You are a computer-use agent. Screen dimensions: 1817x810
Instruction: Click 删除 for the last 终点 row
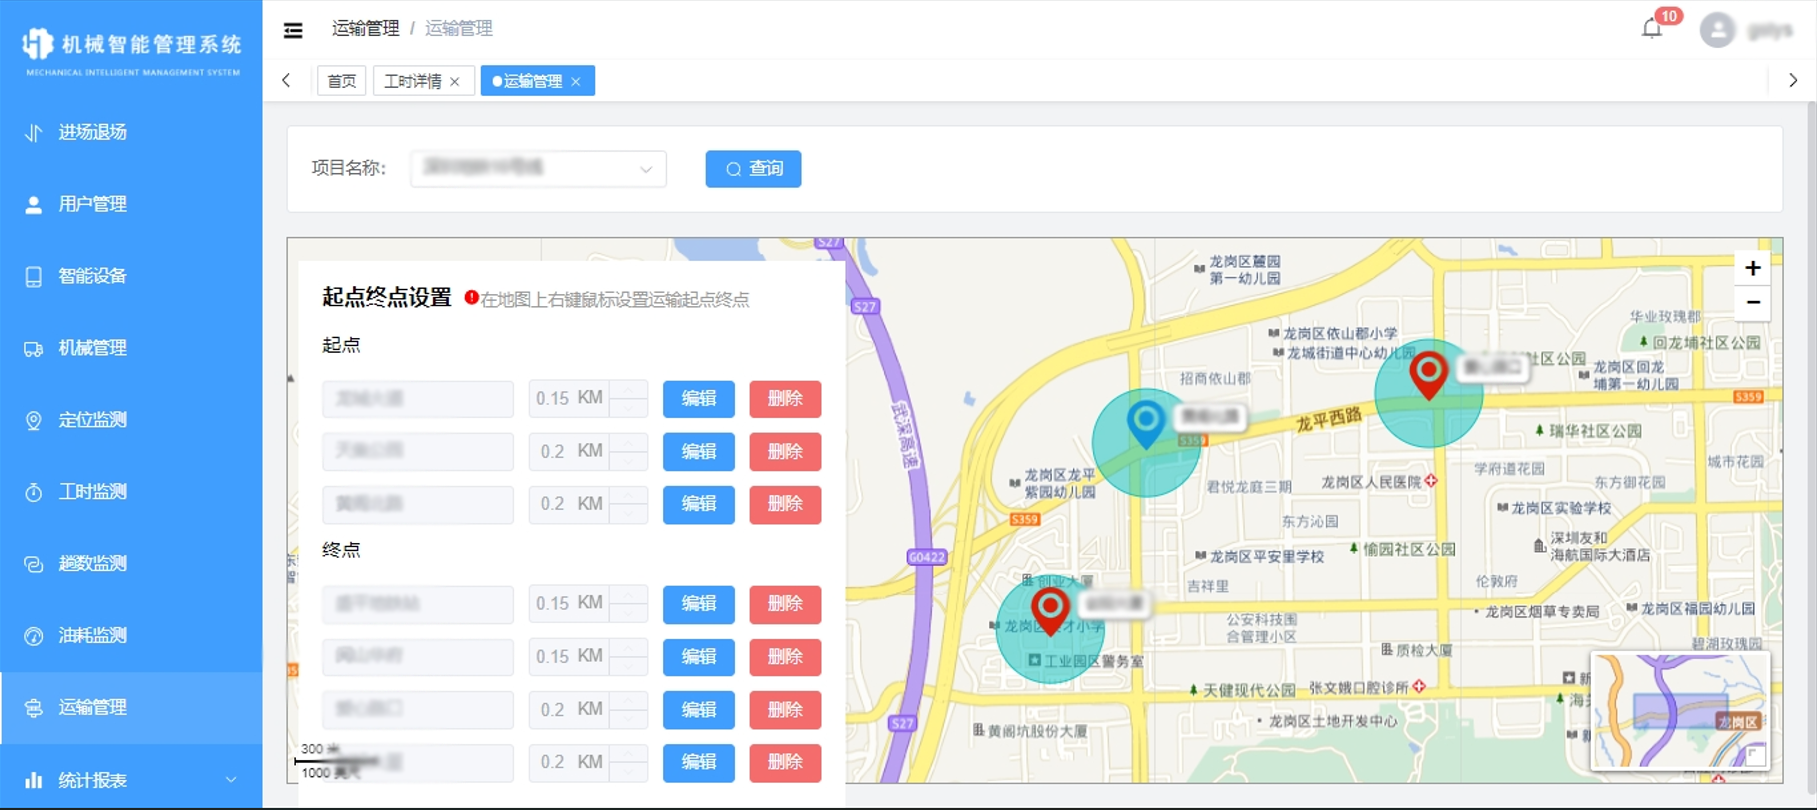(x=785, y=762)
